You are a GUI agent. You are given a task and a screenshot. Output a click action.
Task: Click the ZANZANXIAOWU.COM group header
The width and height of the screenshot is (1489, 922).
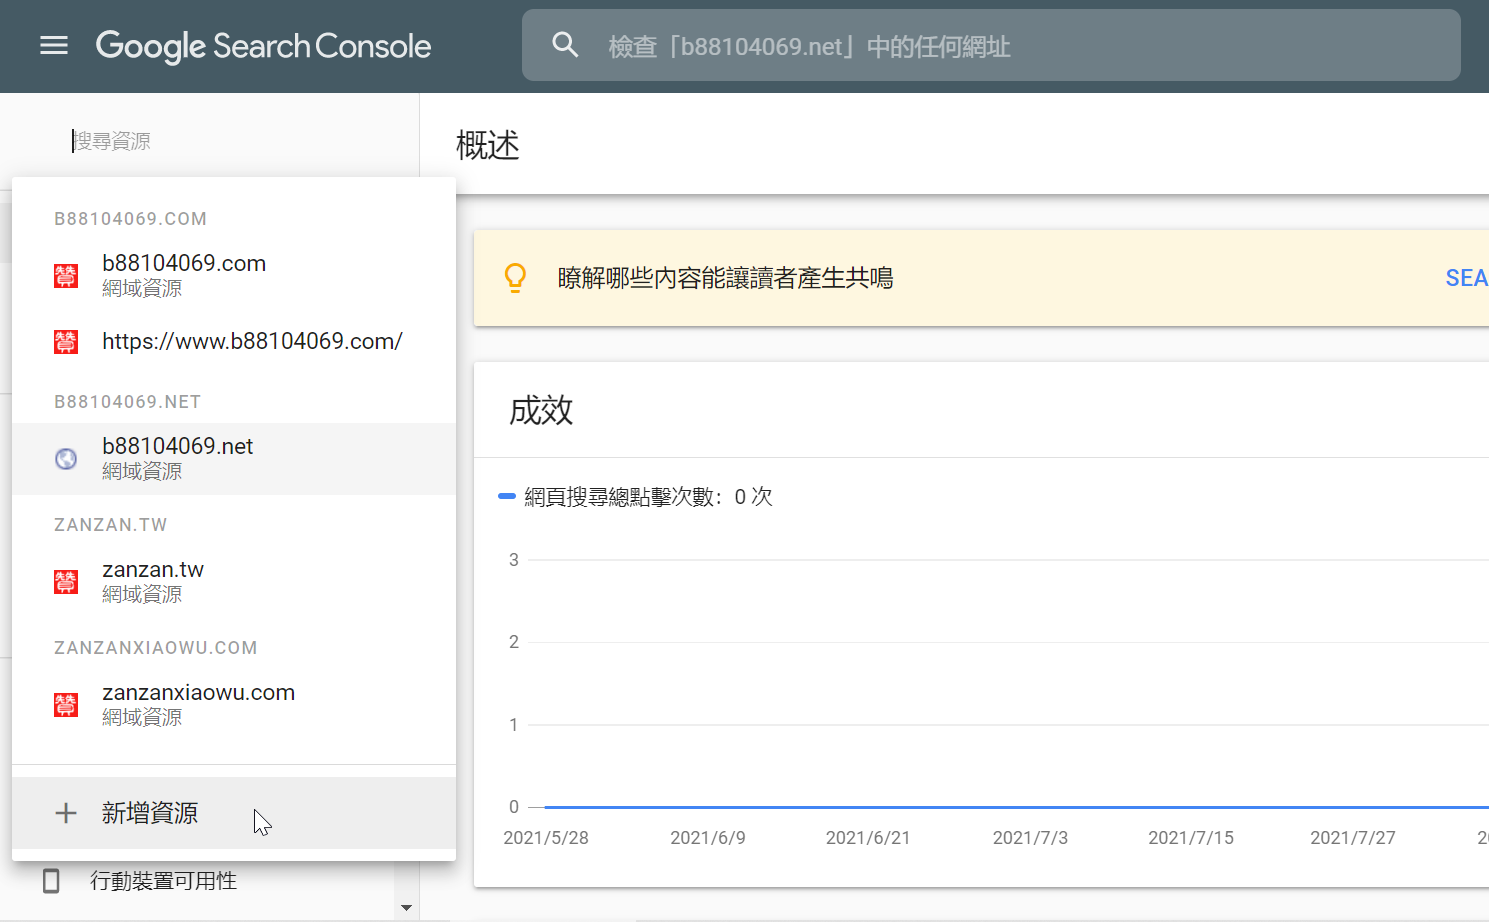[156, 648]
